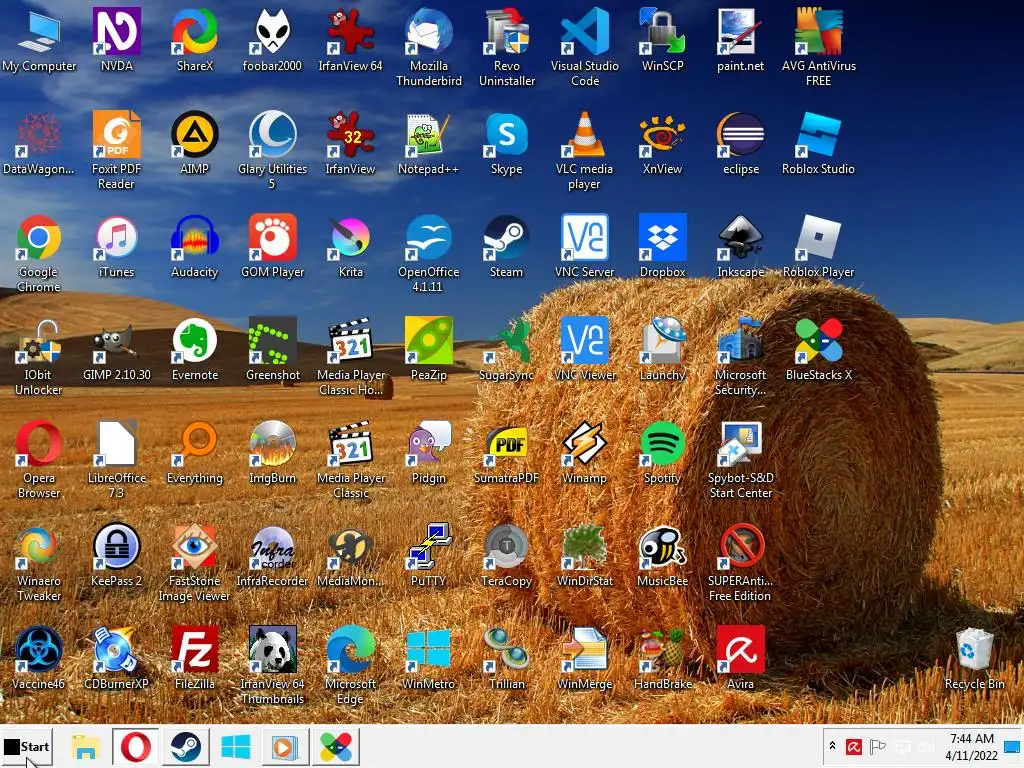
Task: Open the SumatraPDF shortcut
Action: tap(507, 452)
